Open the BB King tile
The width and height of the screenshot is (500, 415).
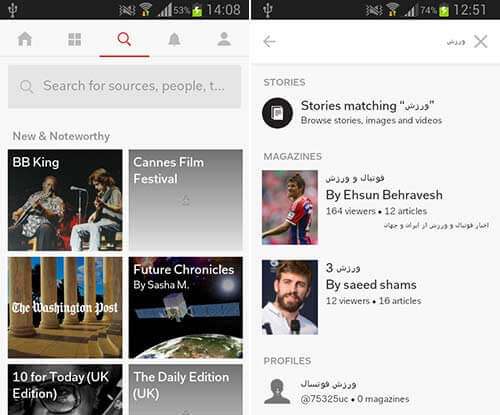(x=65, y=200)
